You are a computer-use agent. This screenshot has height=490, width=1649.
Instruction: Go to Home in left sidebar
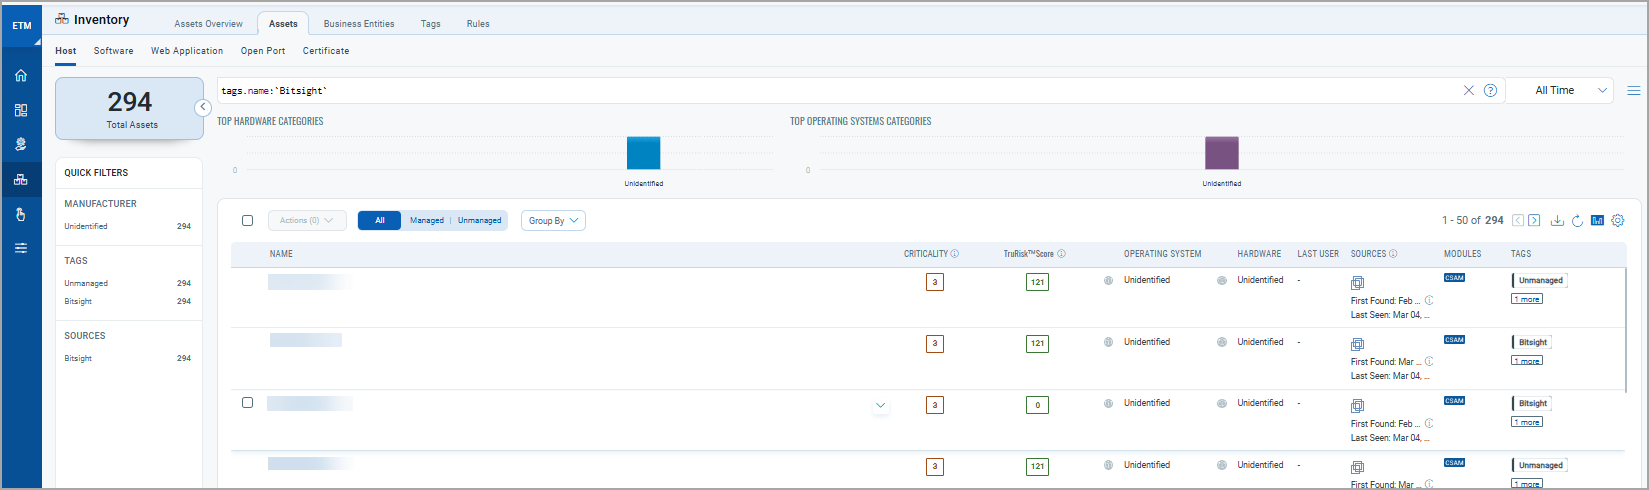click(21, 76)
